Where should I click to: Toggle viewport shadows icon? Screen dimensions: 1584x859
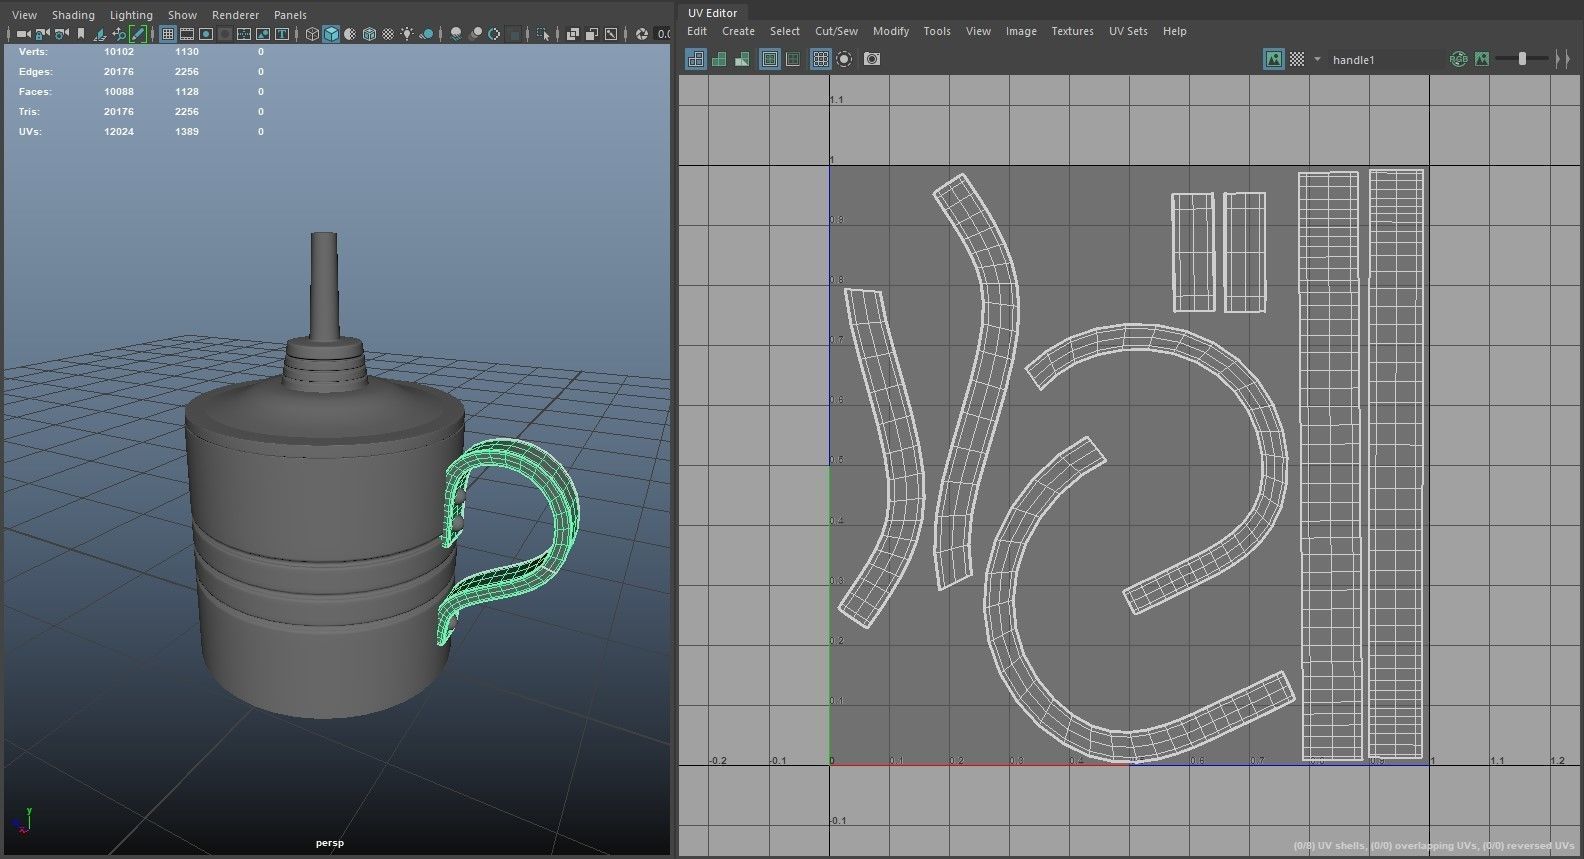point(426,34)
